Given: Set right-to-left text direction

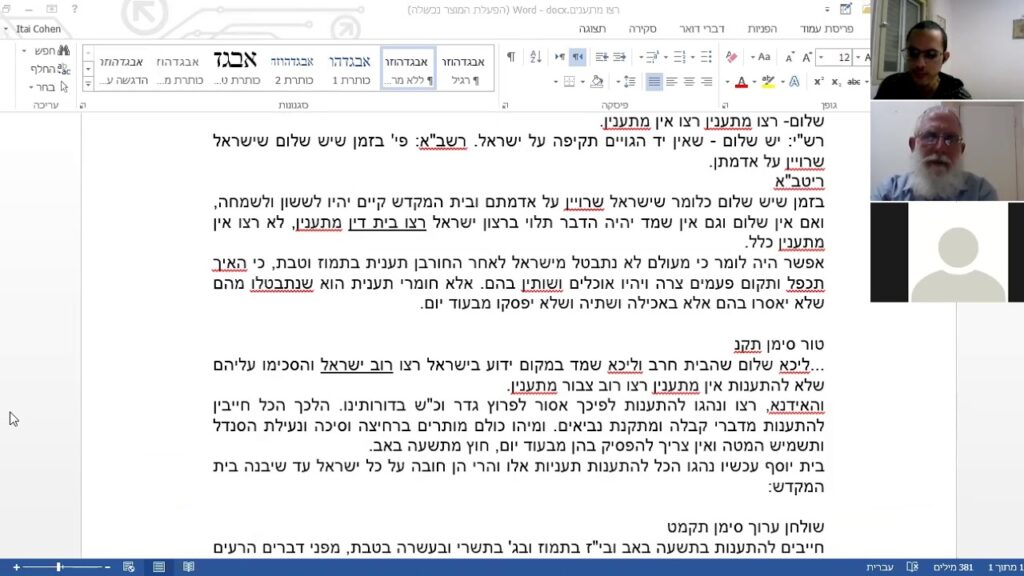Looking at the screenshot, I should point(577,57).
